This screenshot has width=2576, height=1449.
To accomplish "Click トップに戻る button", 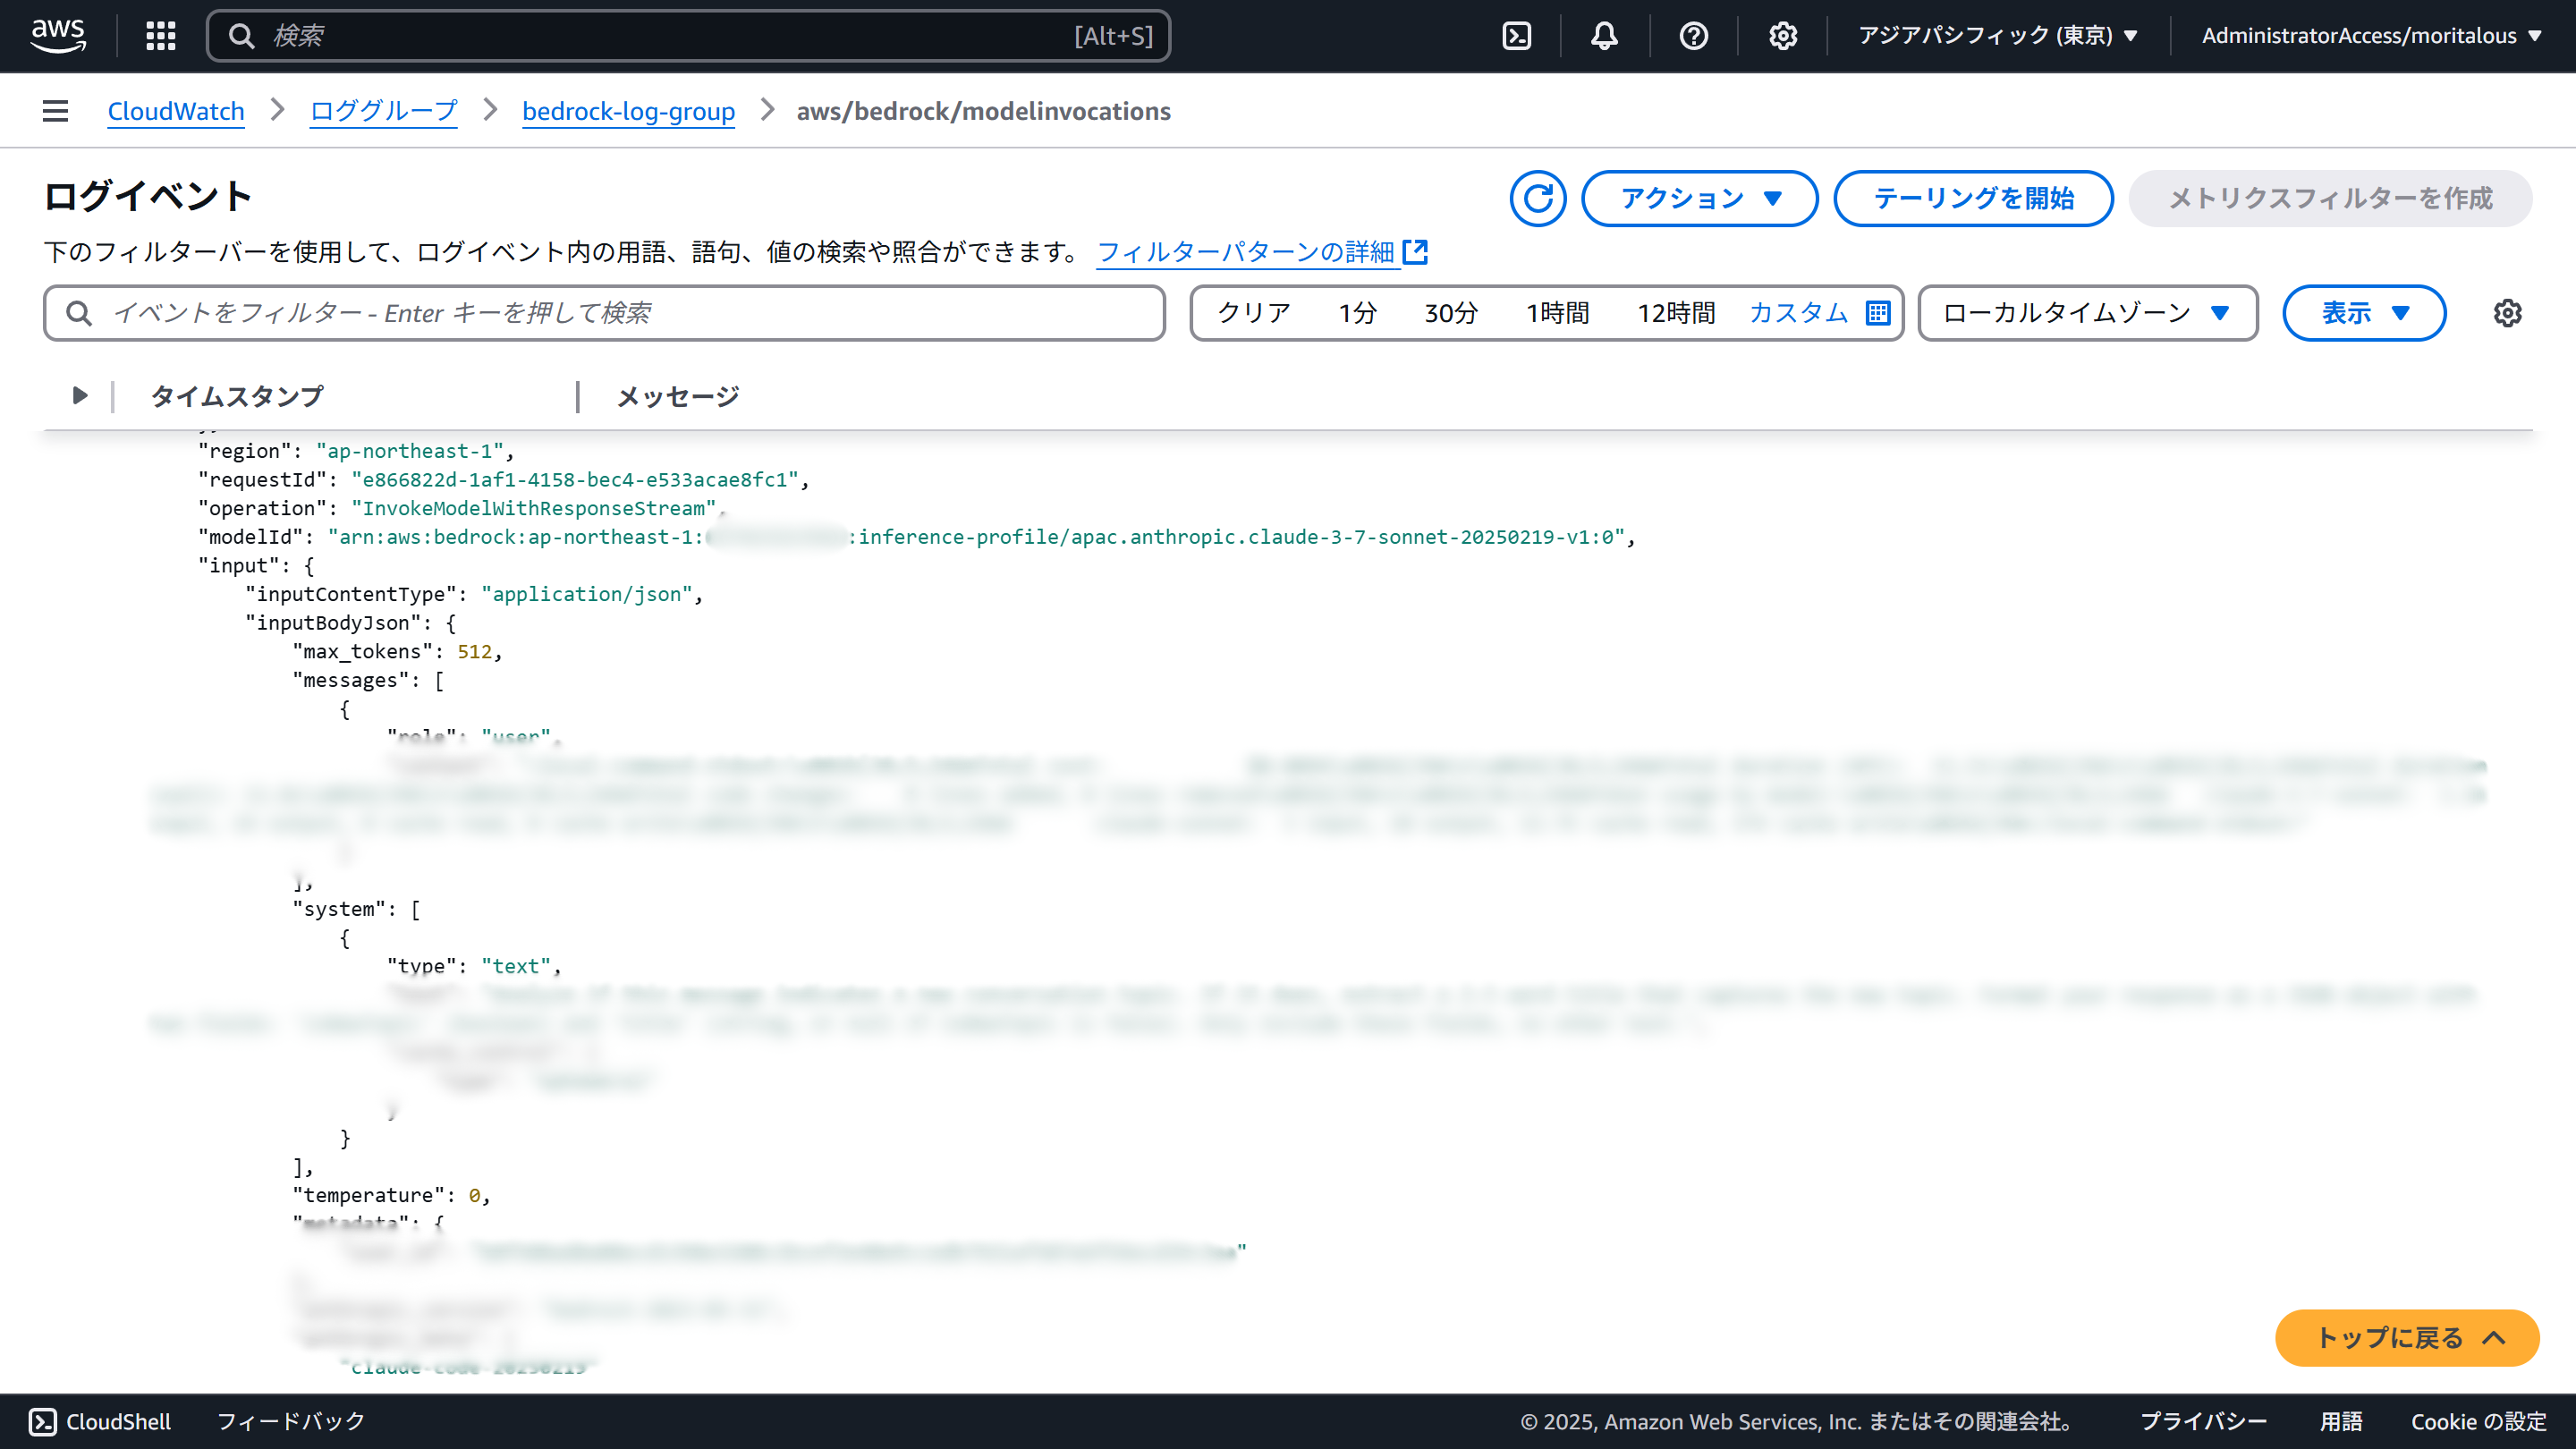I will coord(2407,1338).
